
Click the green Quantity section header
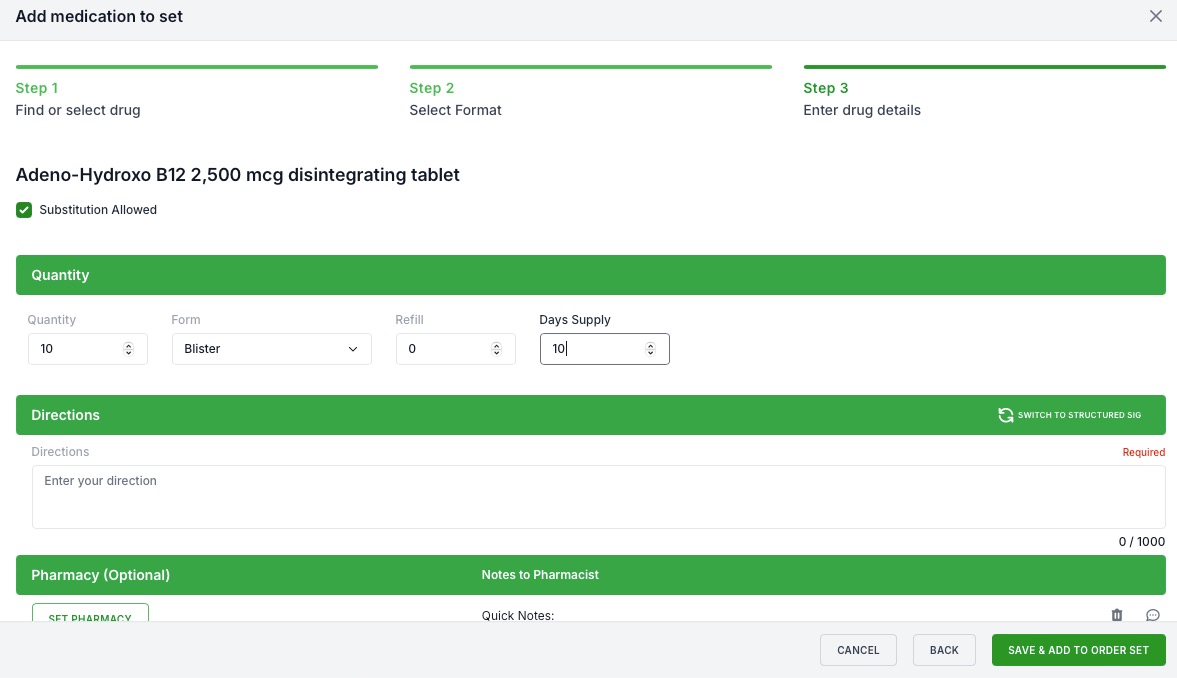(x=591, y=275)
